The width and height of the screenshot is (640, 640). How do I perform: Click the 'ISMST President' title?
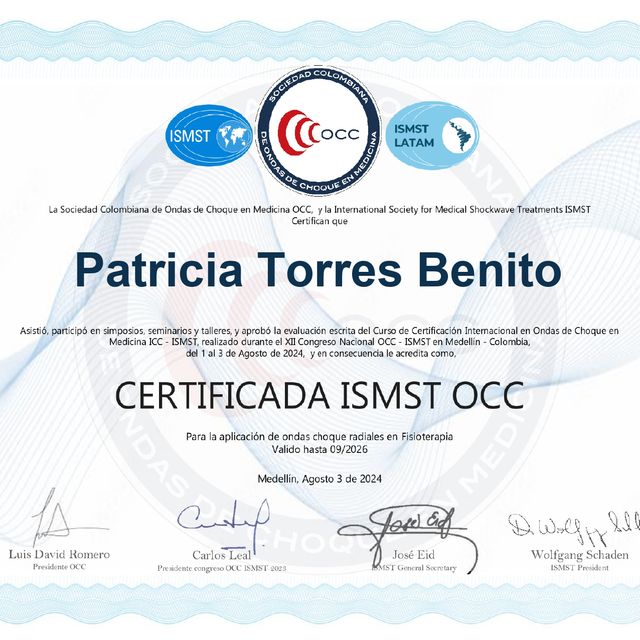[x=580, y=567]
